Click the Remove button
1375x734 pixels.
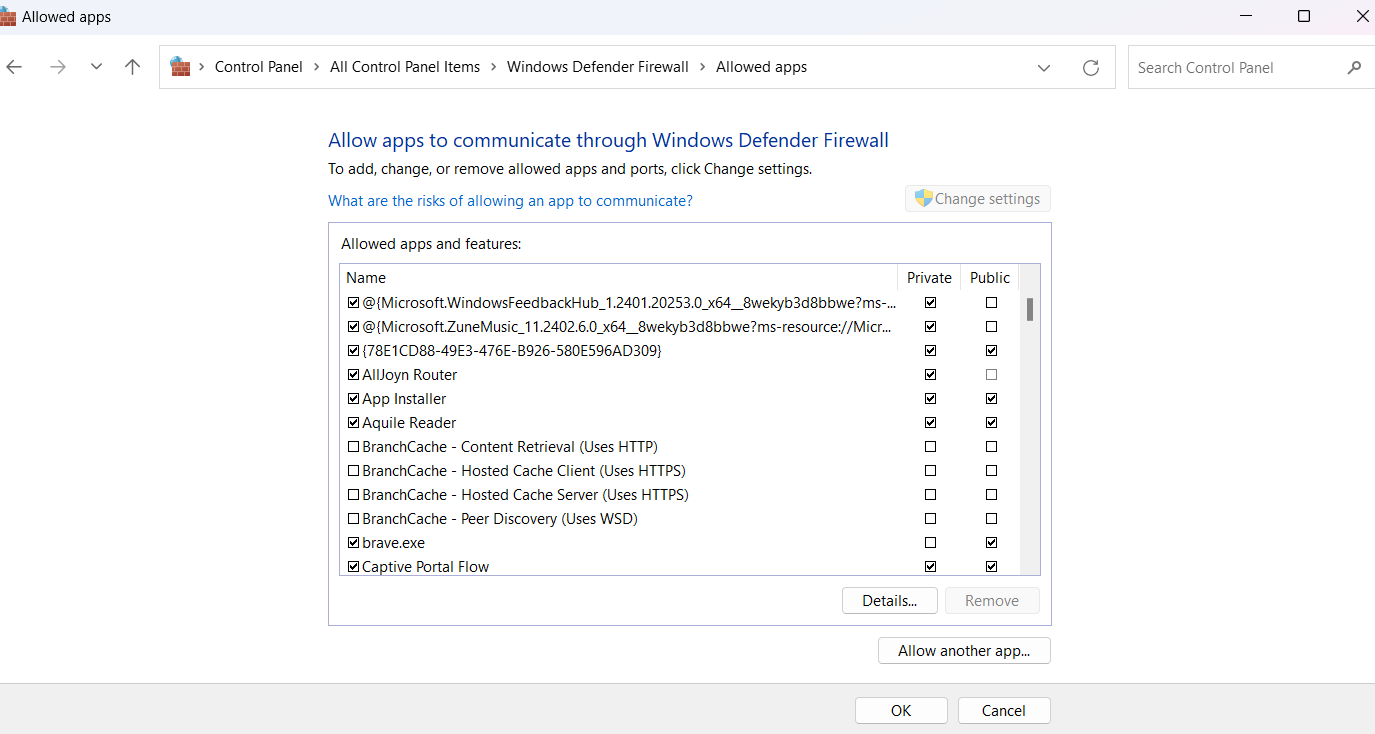(992, 600)
